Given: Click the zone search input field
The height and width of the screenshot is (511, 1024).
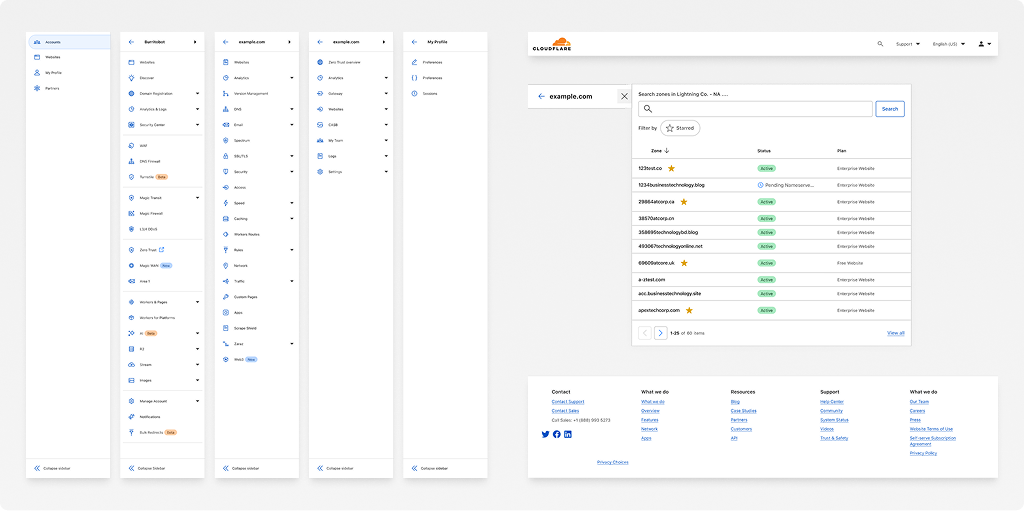Looking at the screenshot, I should point(756,109).
